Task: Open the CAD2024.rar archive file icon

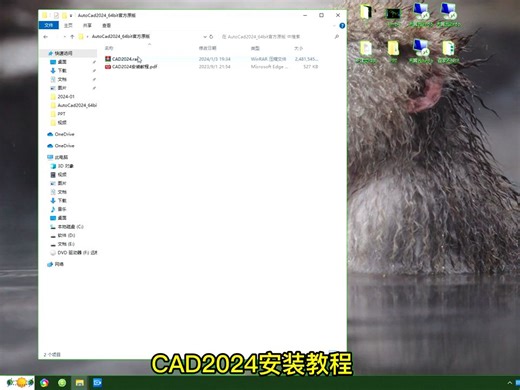Action: pyautogui.click(x=108, y=59)
